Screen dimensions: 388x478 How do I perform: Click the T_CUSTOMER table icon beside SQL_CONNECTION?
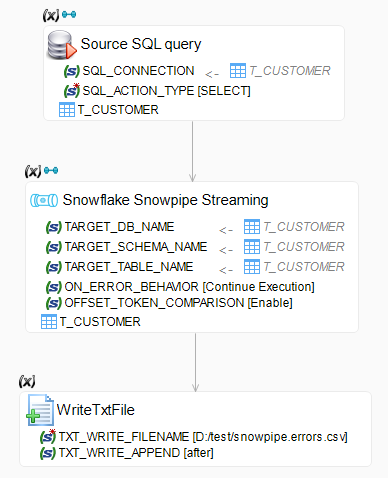238,71
